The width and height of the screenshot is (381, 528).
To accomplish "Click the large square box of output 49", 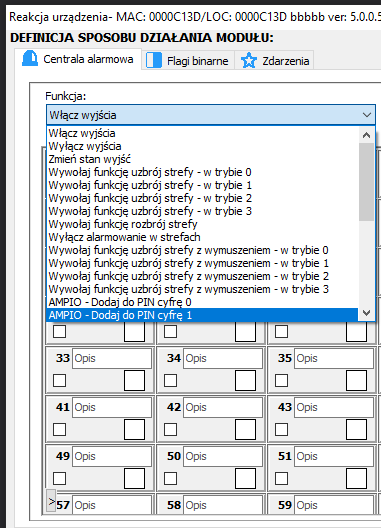I will (x=134, y=478).
